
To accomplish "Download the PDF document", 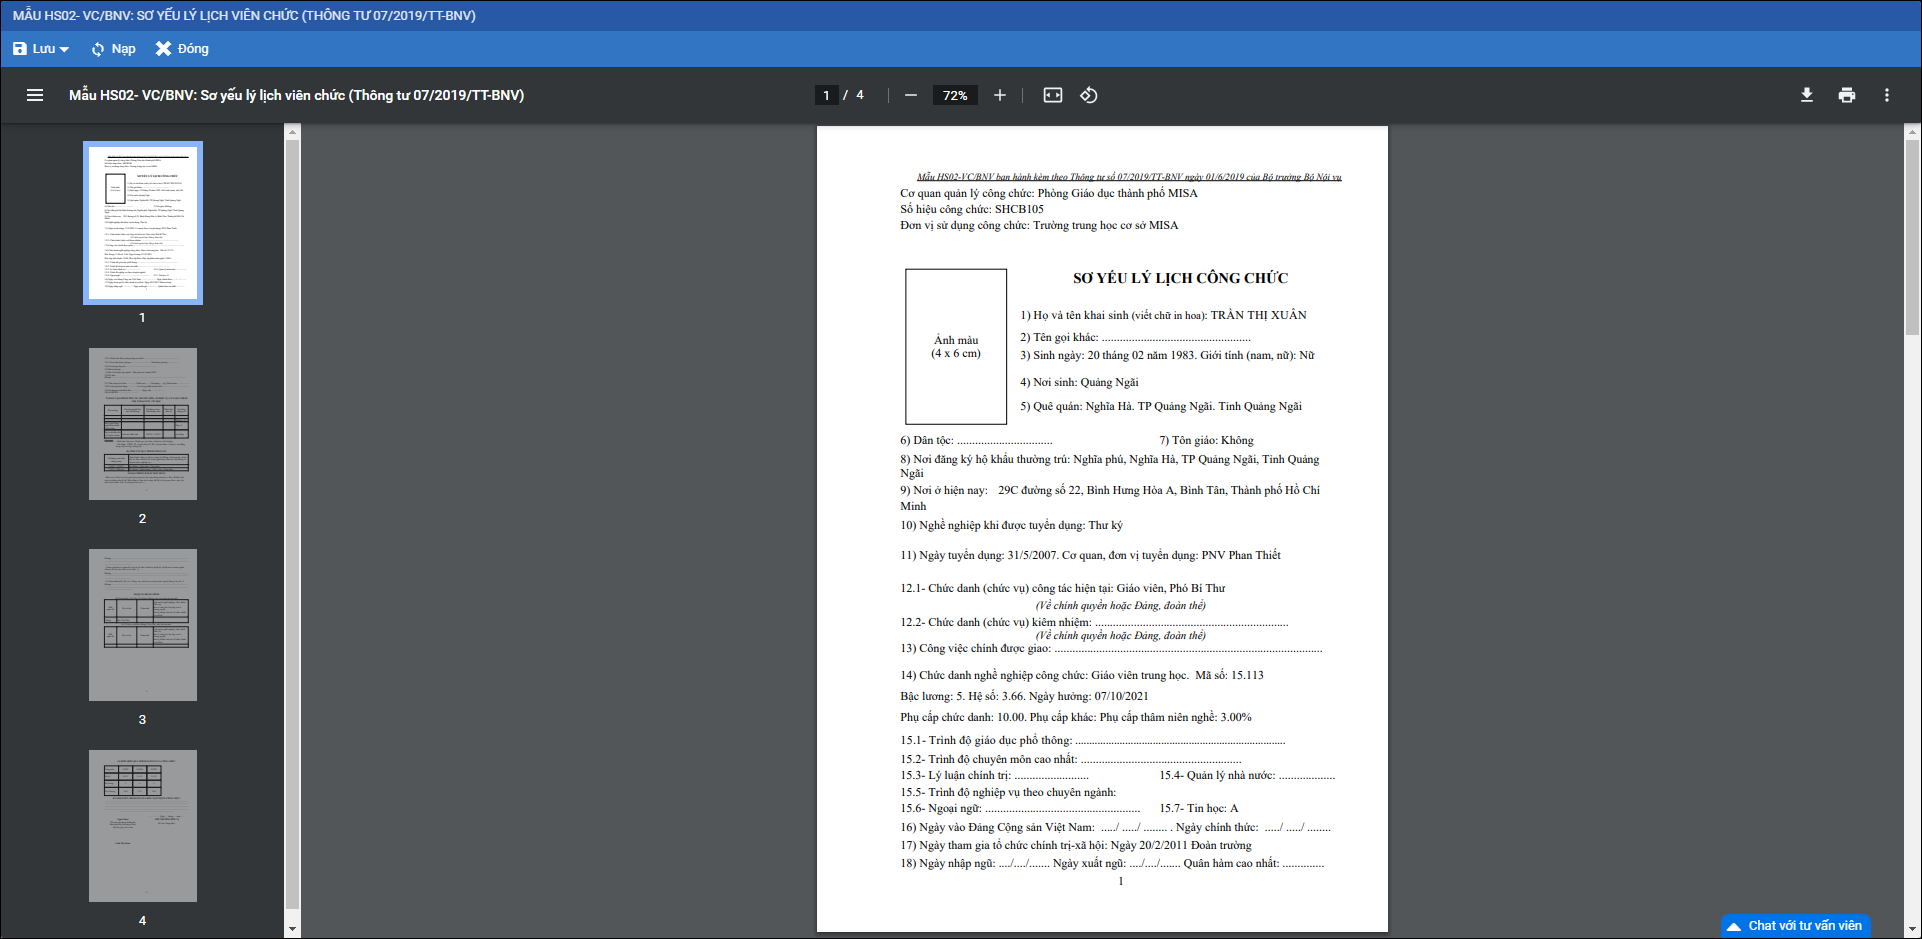I will tap(1806, 95).
